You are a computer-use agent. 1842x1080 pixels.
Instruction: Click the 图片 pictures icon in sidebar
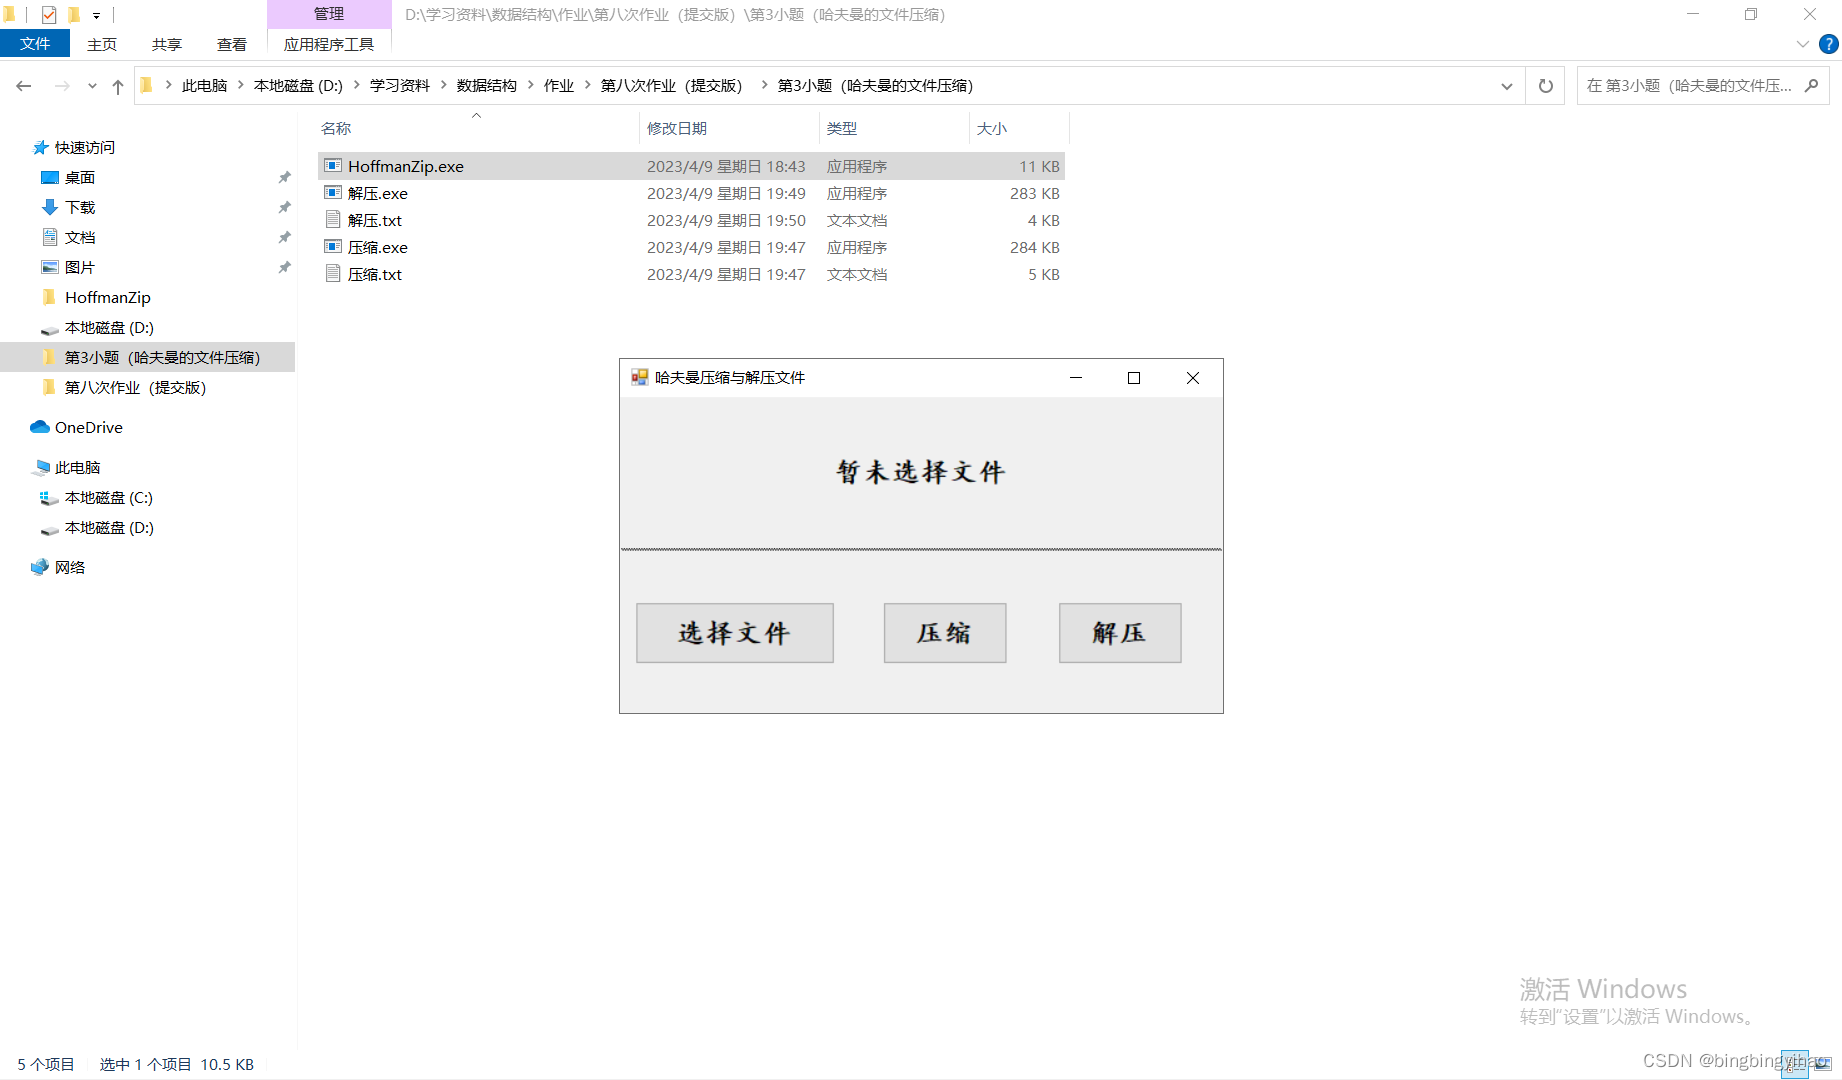[x=50, y=267]
